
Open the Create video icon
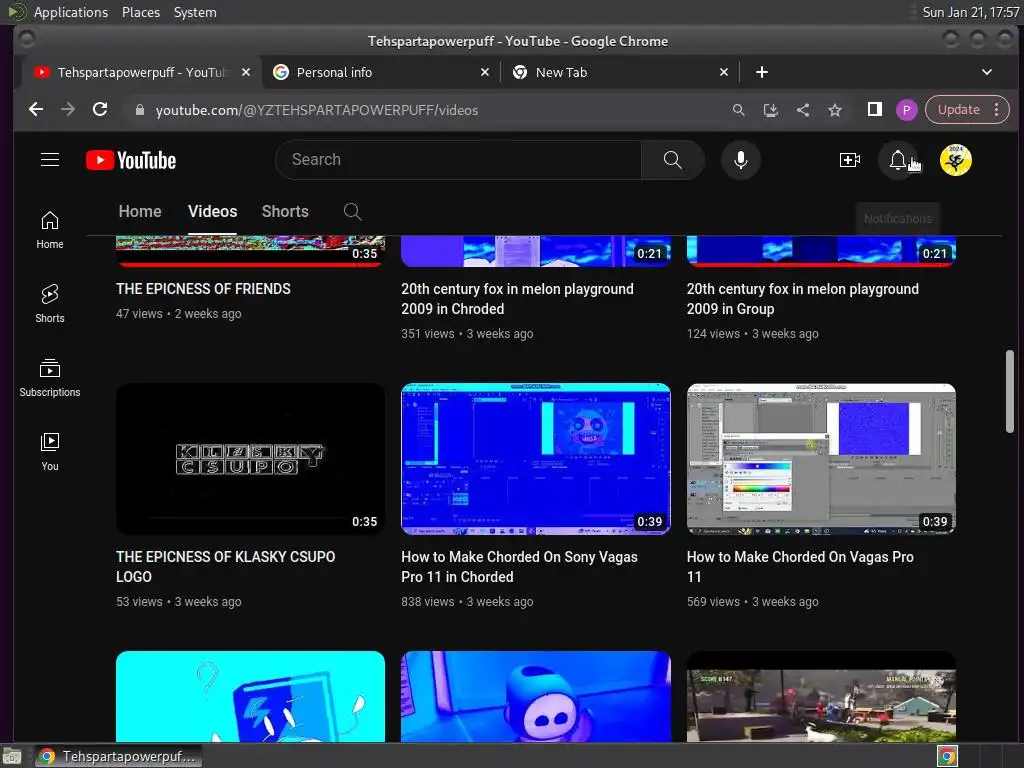(x=849, y=160)
